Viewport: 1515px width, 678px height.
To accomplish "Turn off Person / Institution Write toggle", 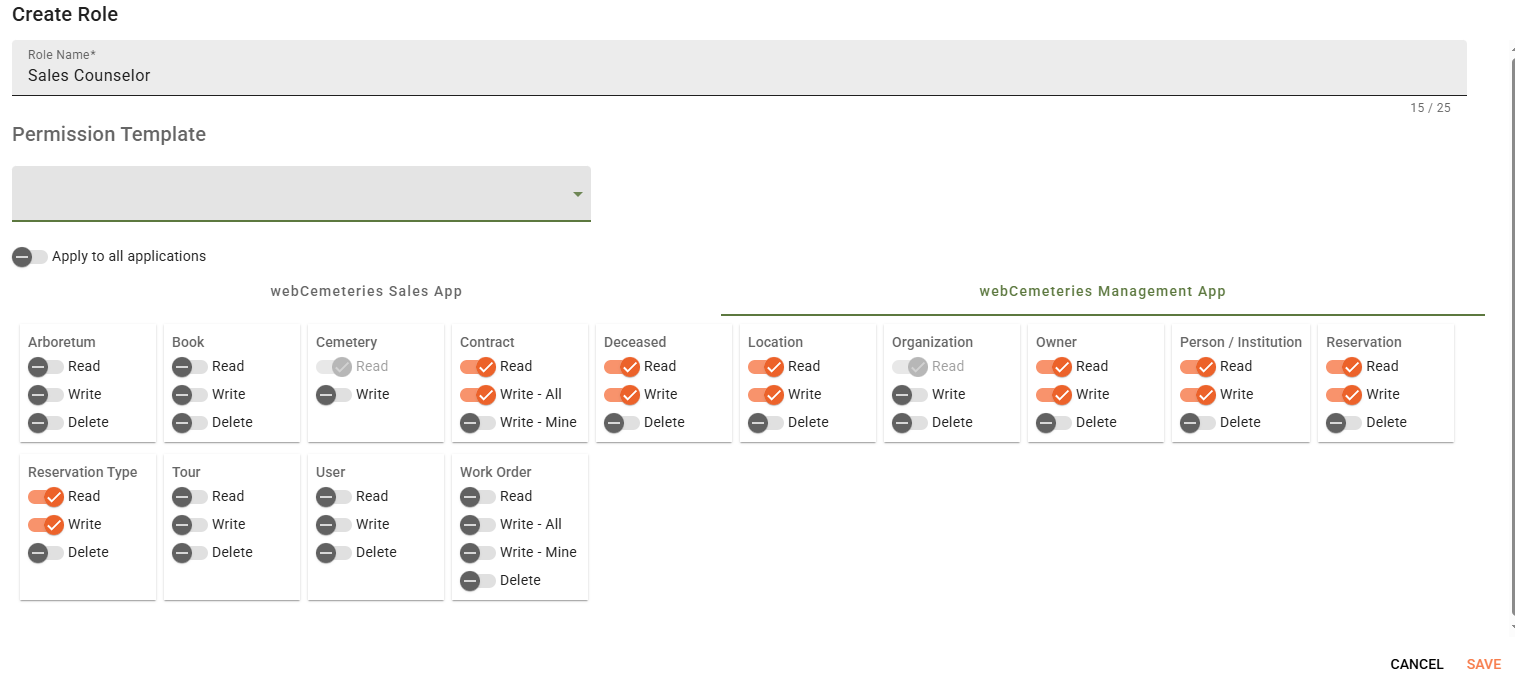I will 1198,395.
